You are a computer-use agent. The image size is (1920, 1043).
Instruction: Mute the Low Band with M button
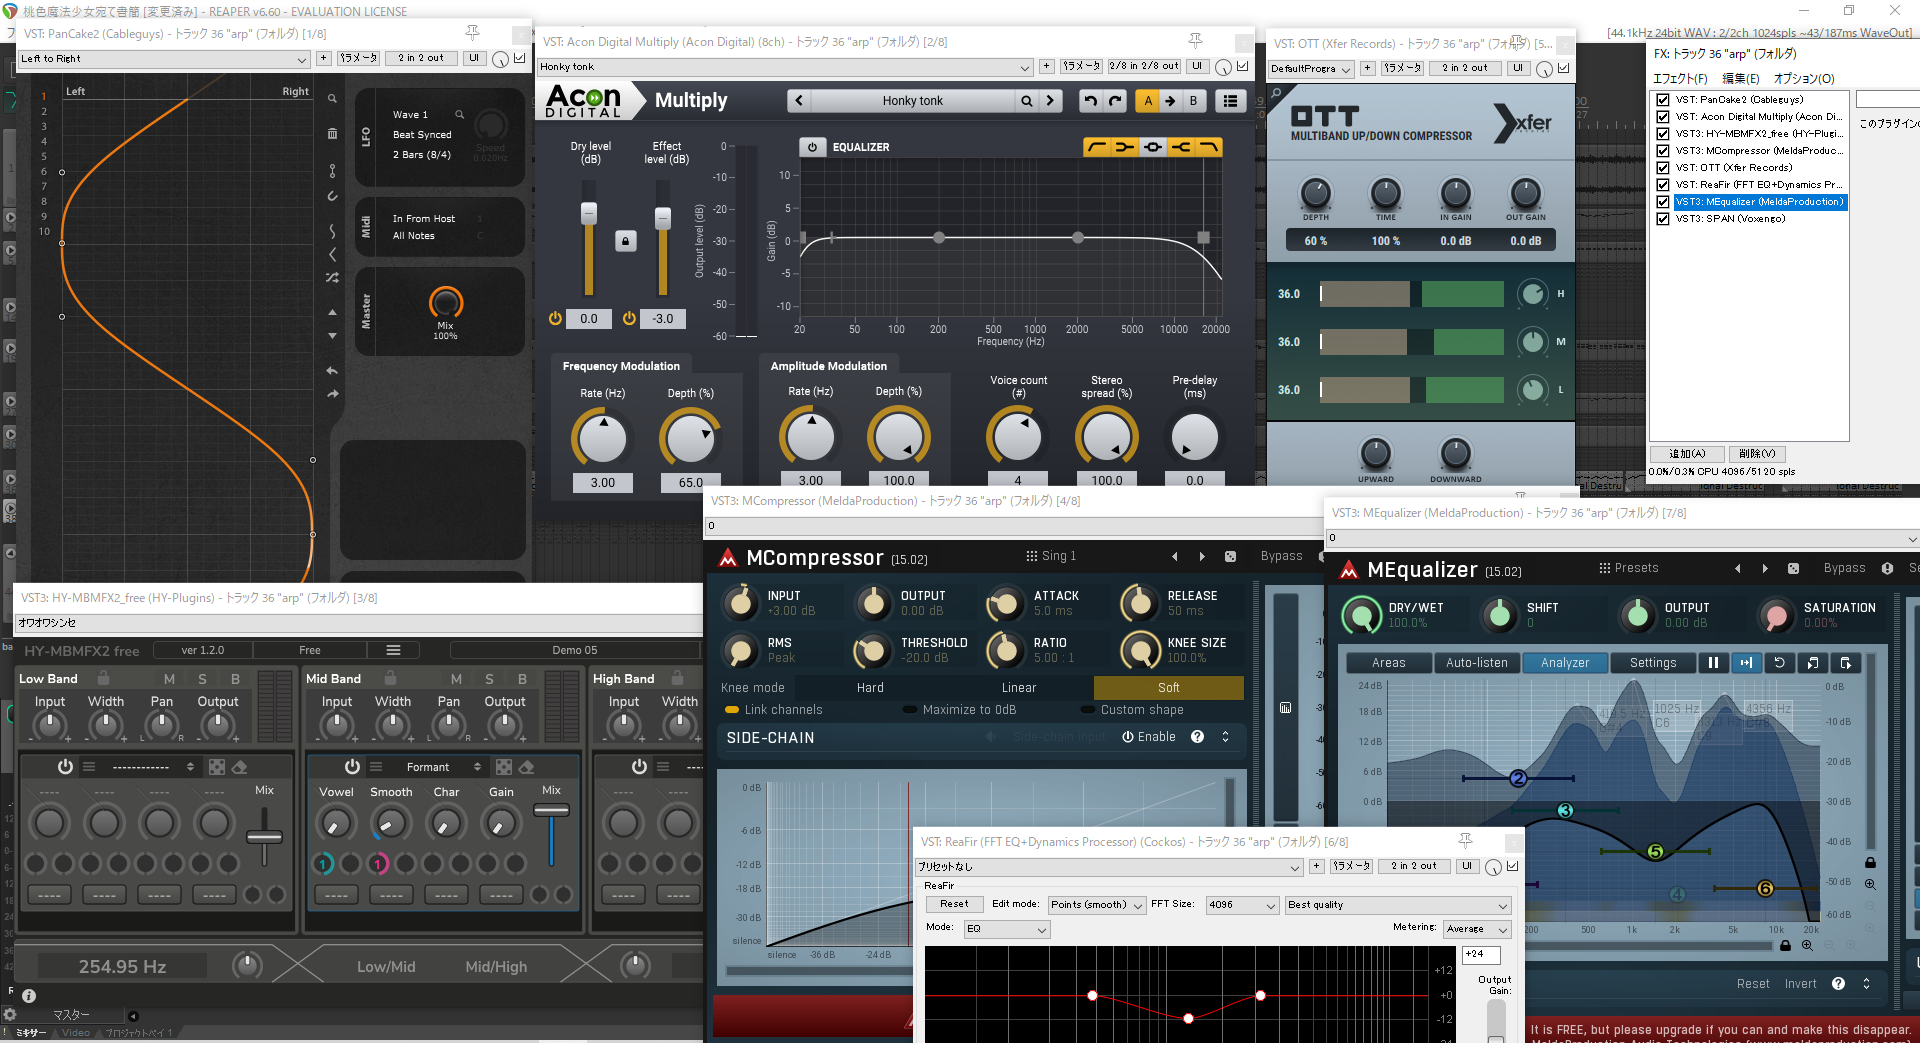pos(169,679)
